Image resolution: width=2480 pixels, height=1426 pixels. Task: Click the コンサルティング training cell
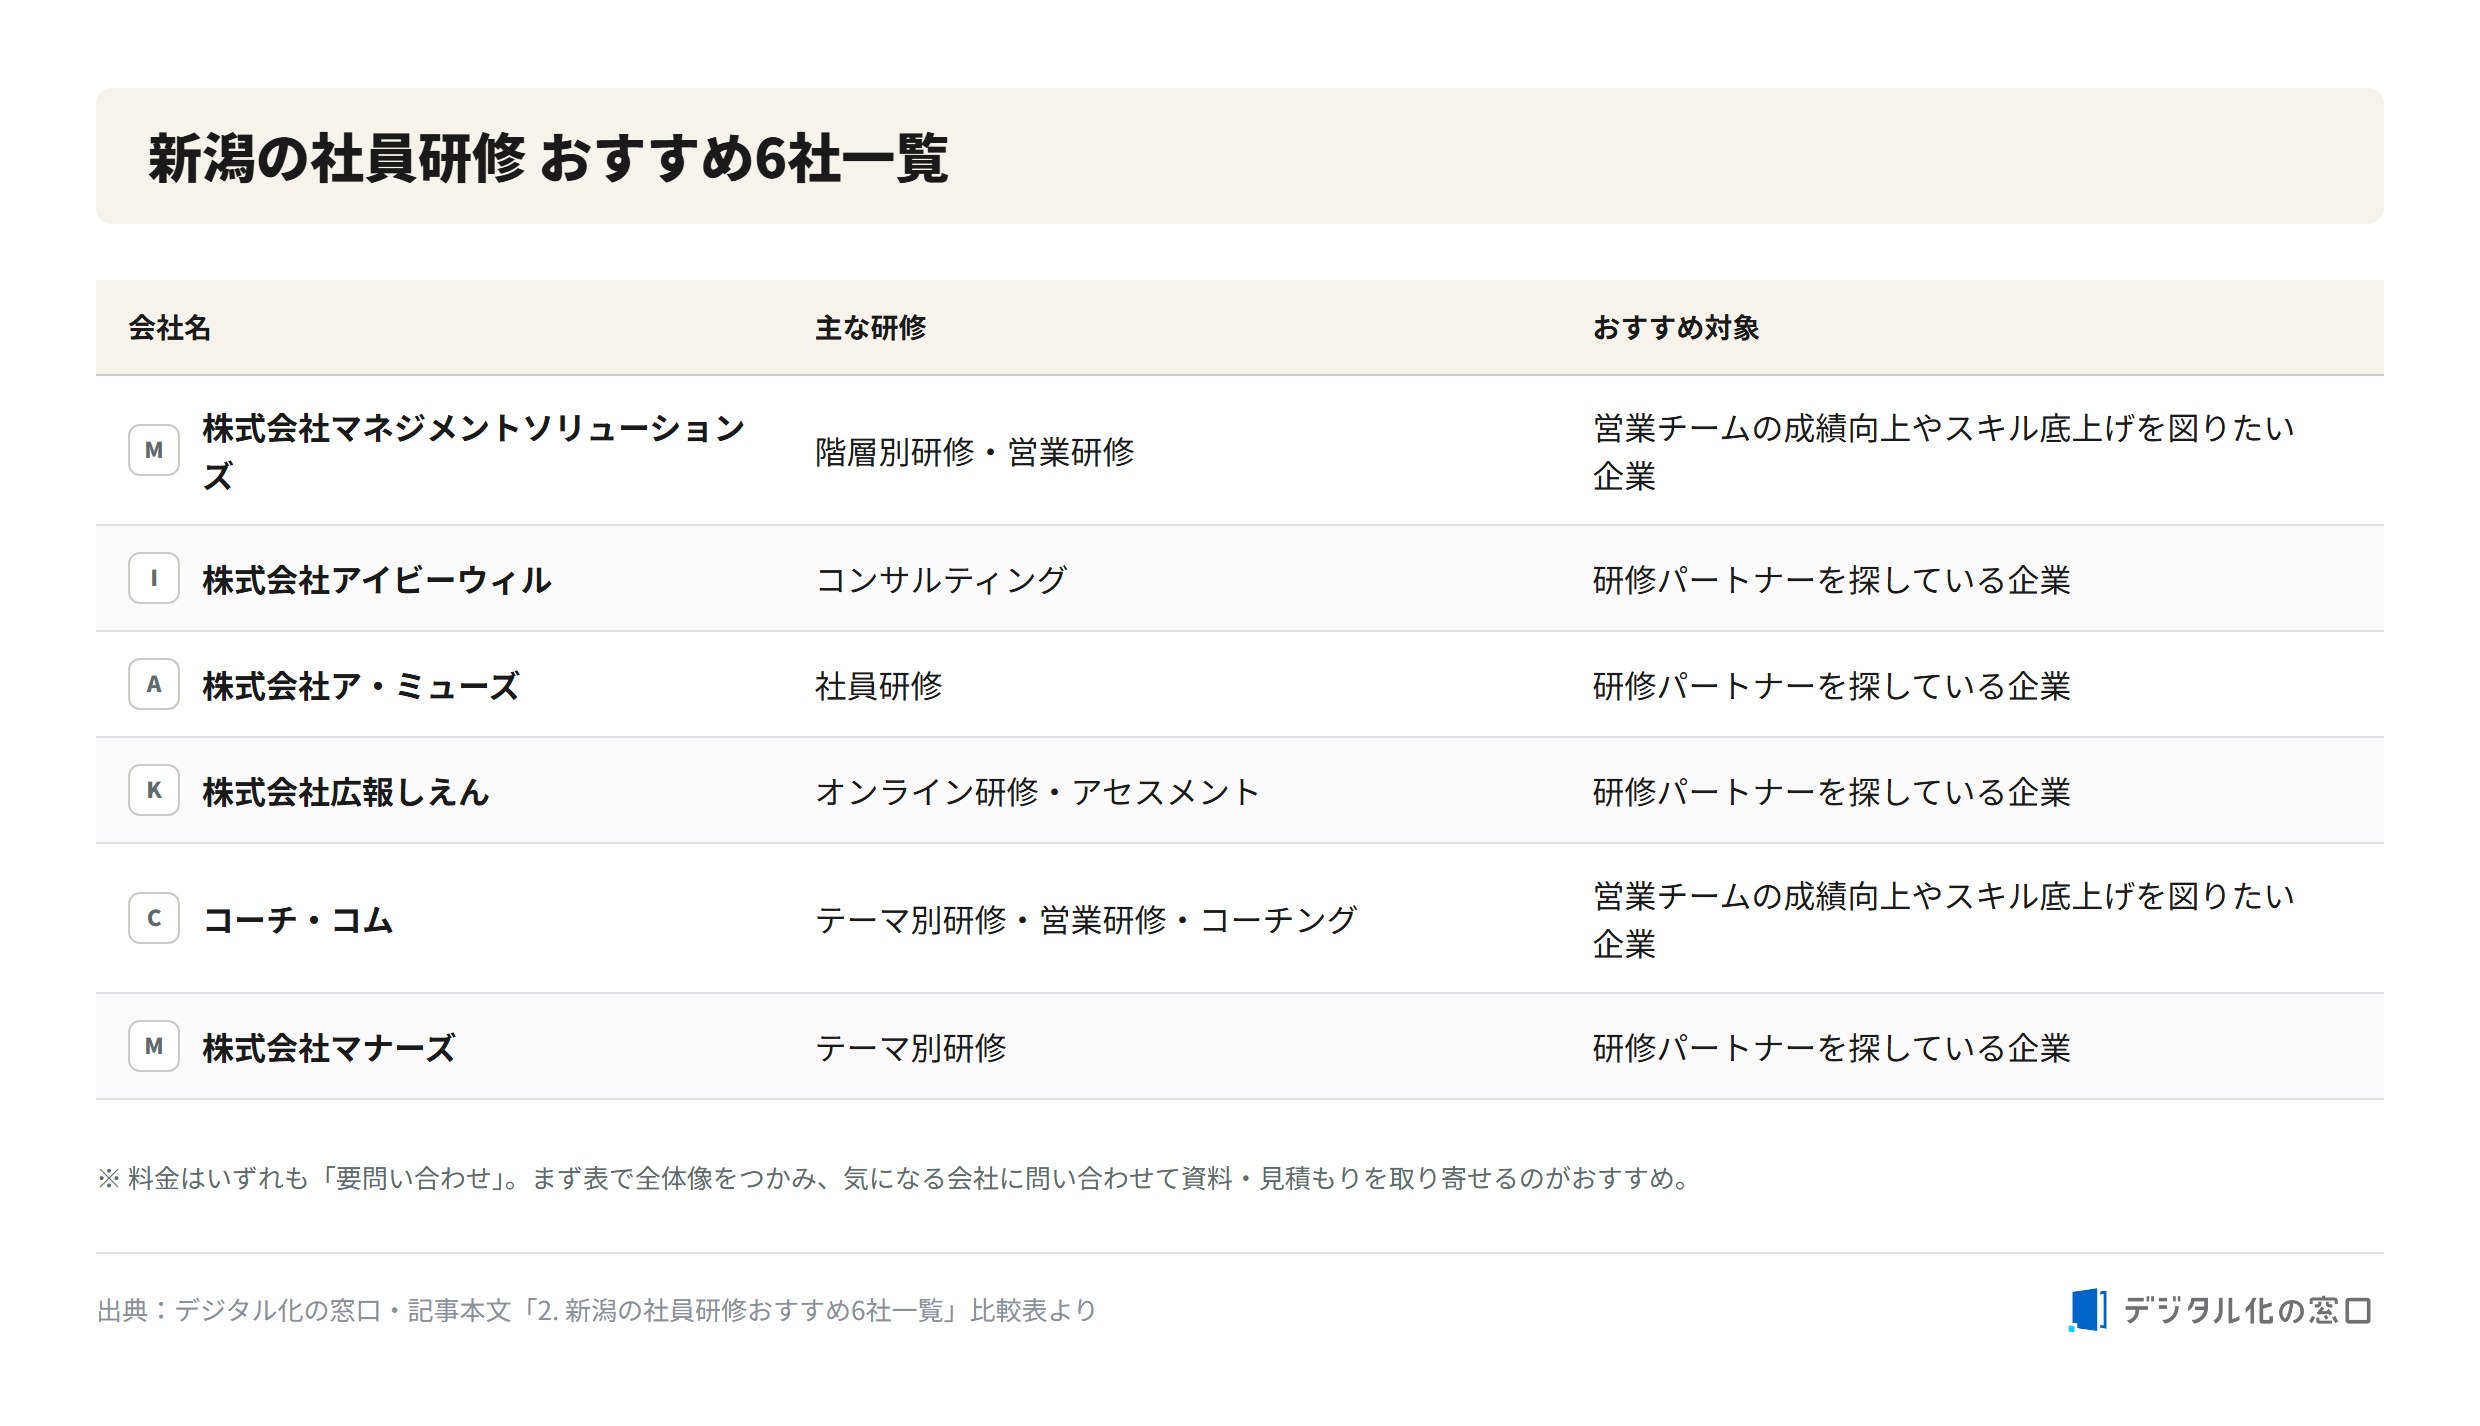point(942,580)
